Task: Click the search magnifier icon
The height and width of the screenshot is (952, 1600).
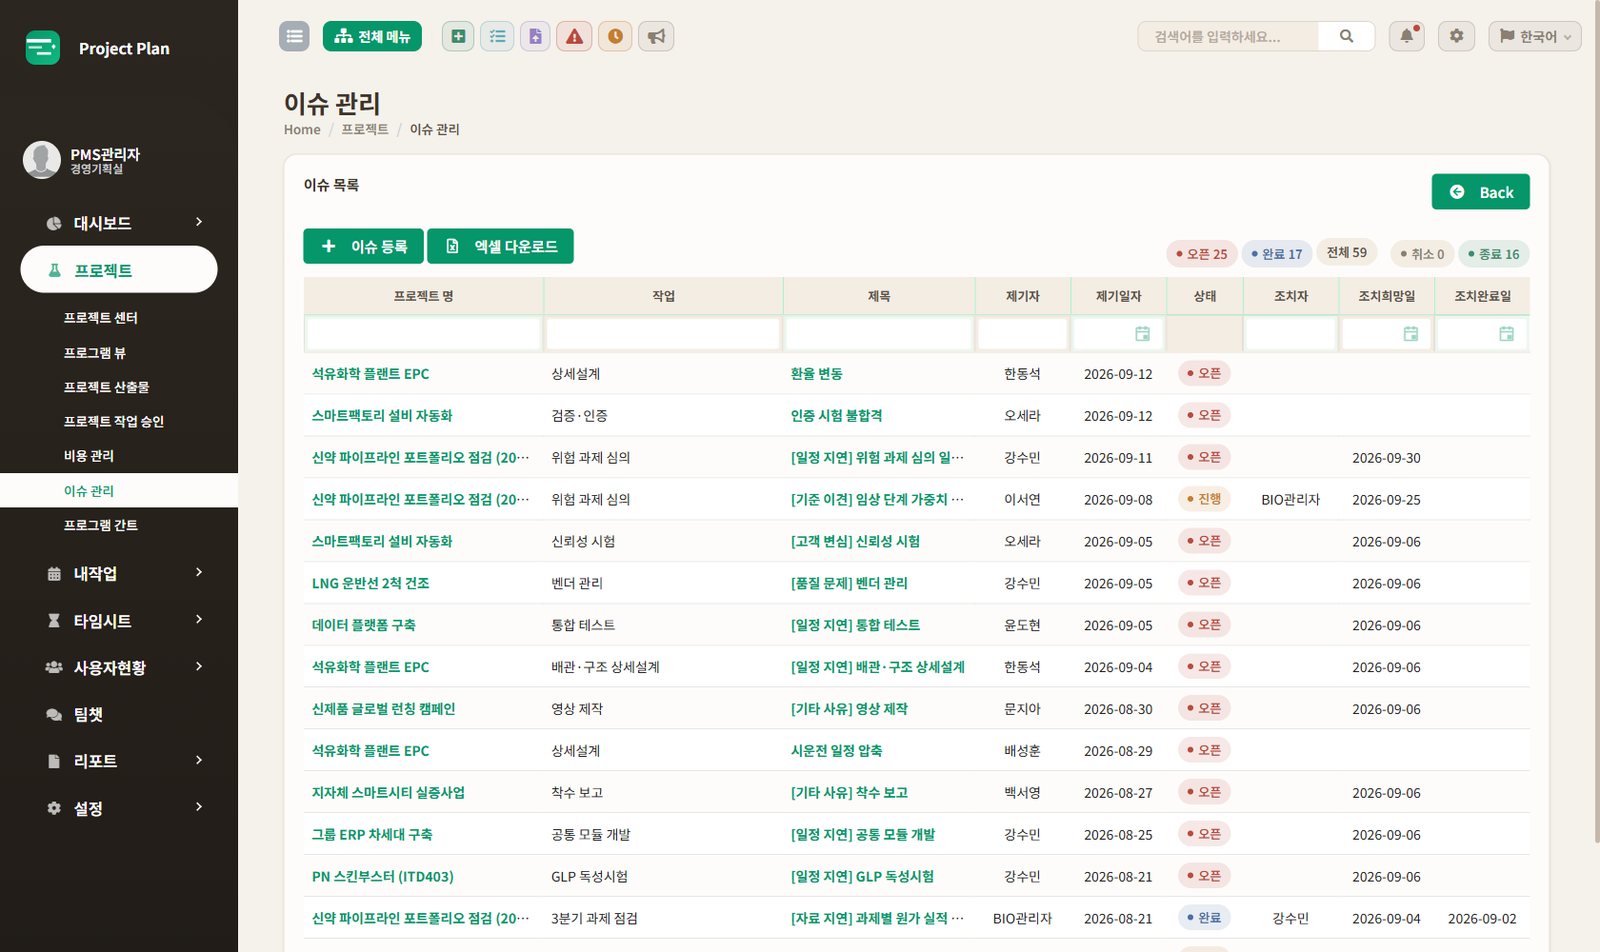Action: [1346, 36]
